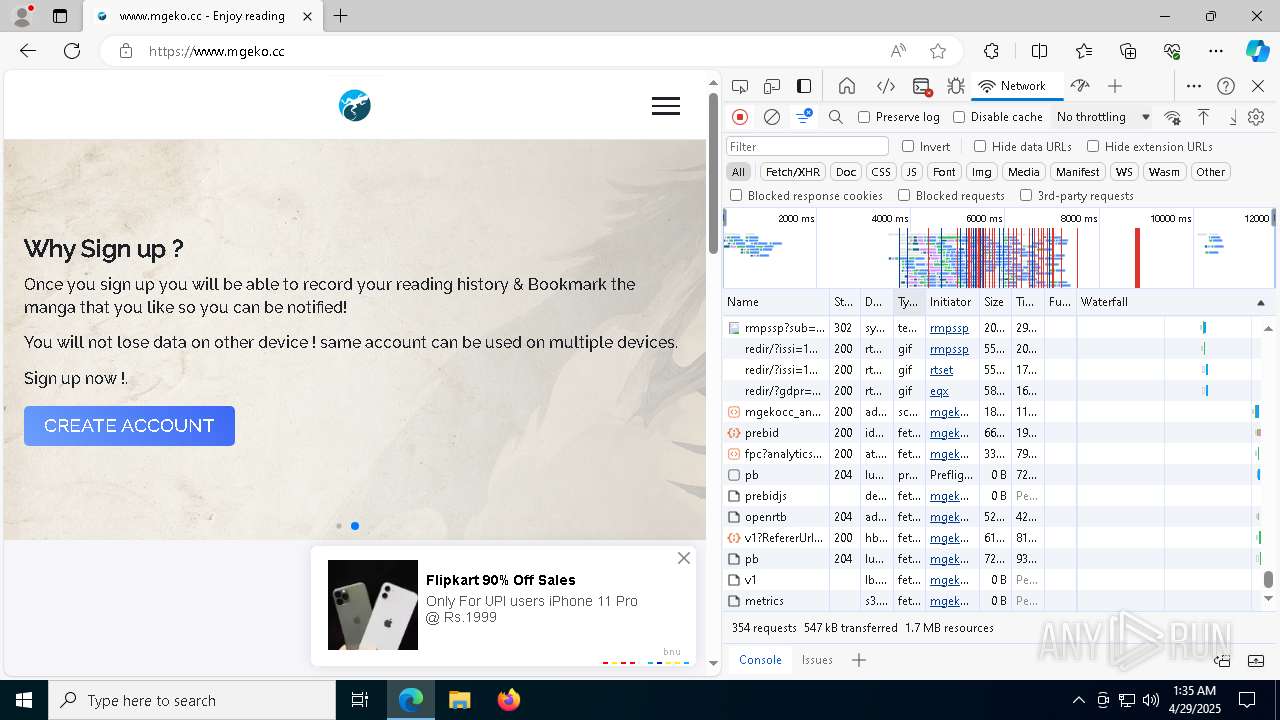Image resolution: width=1280 pixels, height=720 pixels.
Task: Click the CREATE ACCOUNT button
Action: [x=129, y=426]
